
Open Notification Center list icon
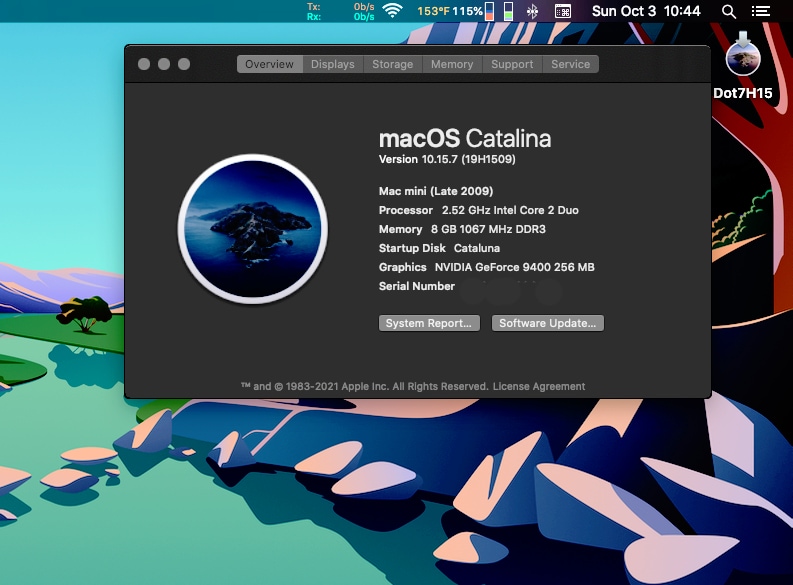(x=761, y=11)
